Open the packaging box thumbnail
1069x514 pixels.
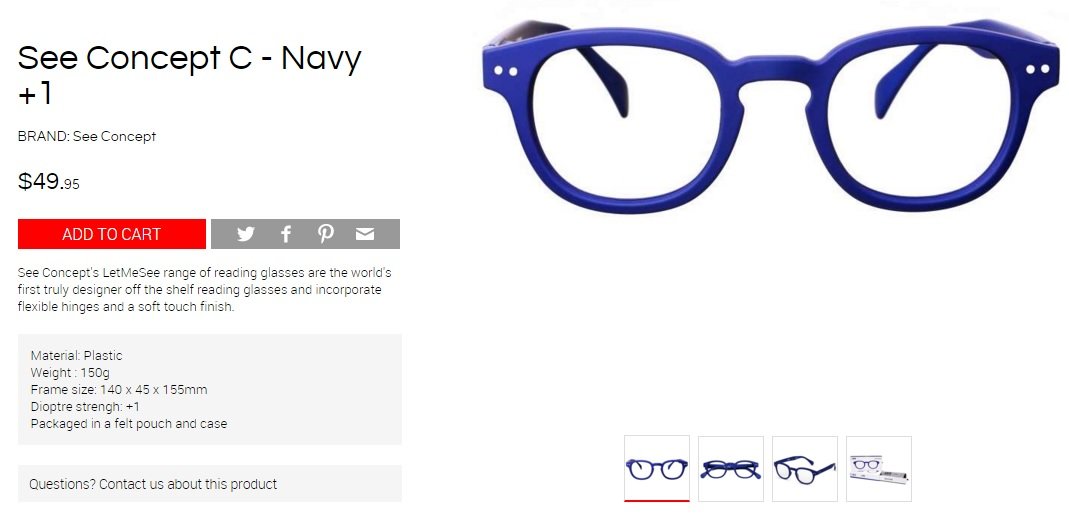(x=879, y=468)
